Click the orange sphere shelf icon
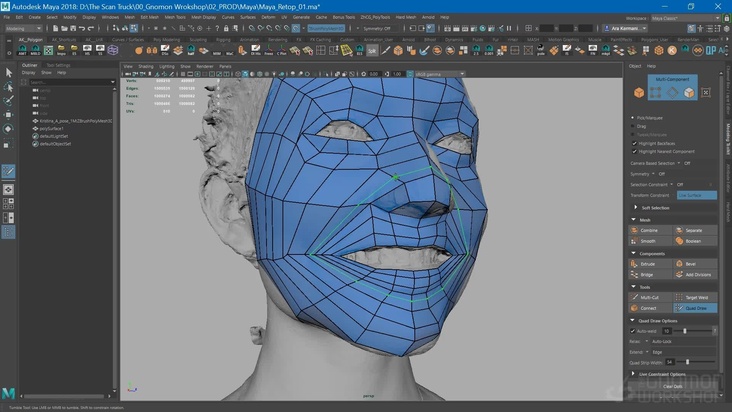The width and height of the screenshot is (732, 412). pyautogui.click(x=139, y=50)
